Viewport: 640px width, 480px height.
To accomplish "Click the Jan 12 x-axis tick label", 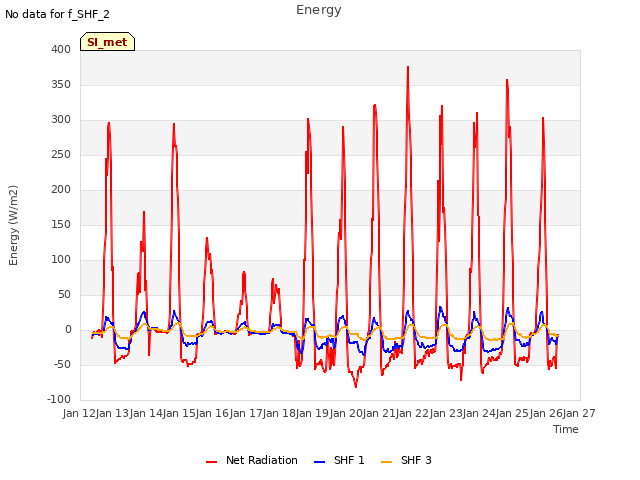I will pyautogui.click(x=79, y=413).
